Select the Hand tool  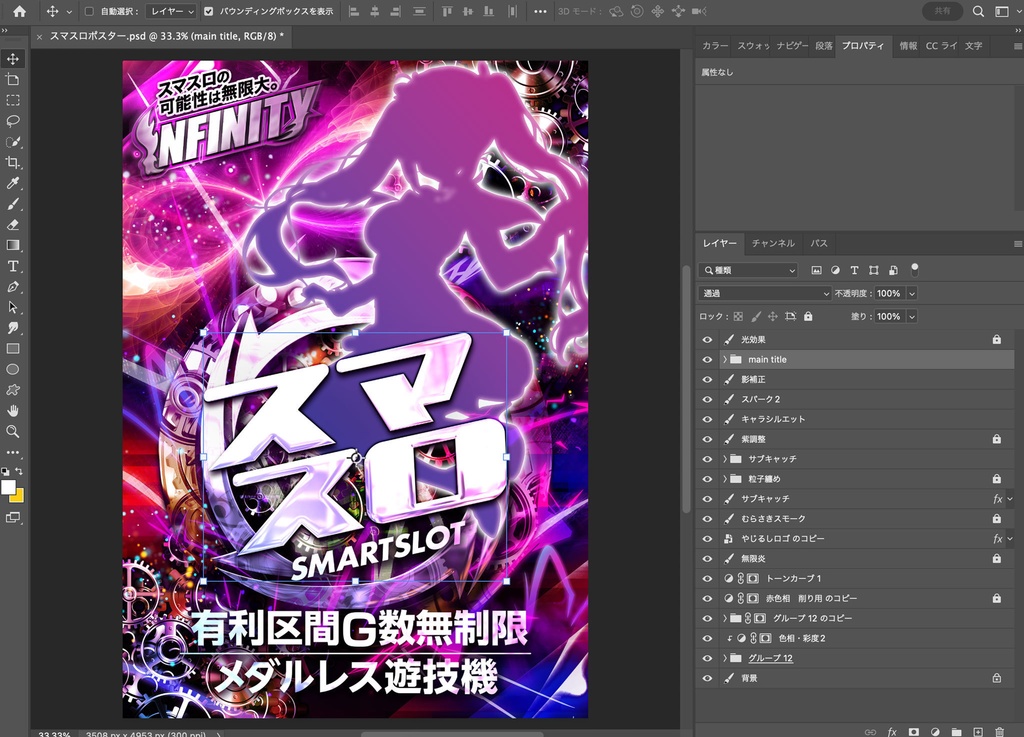click(x=13, y=411)
